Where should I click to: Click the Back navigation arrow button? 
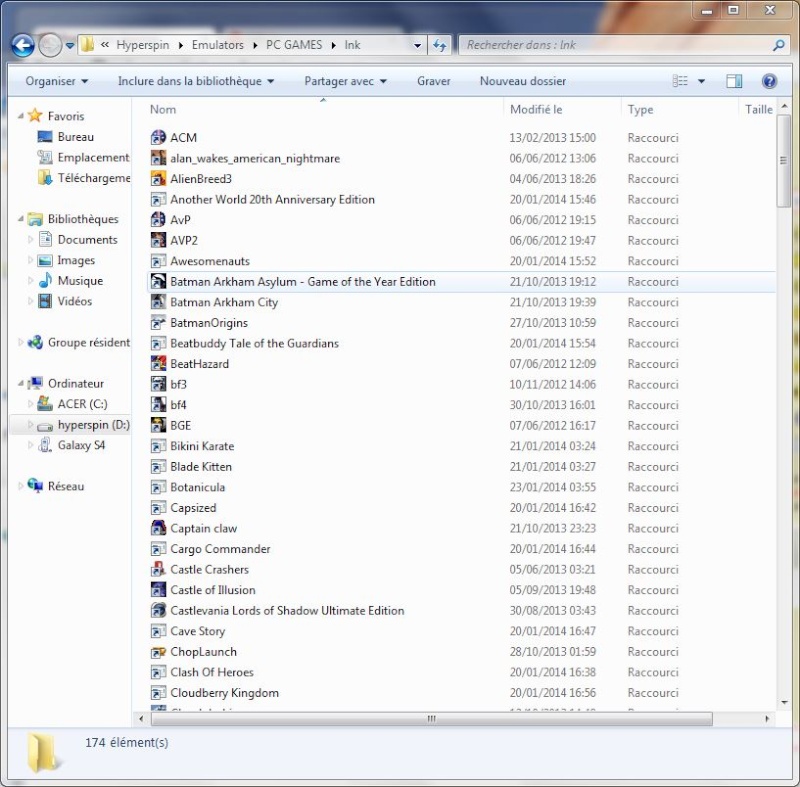tap(22, 45)
